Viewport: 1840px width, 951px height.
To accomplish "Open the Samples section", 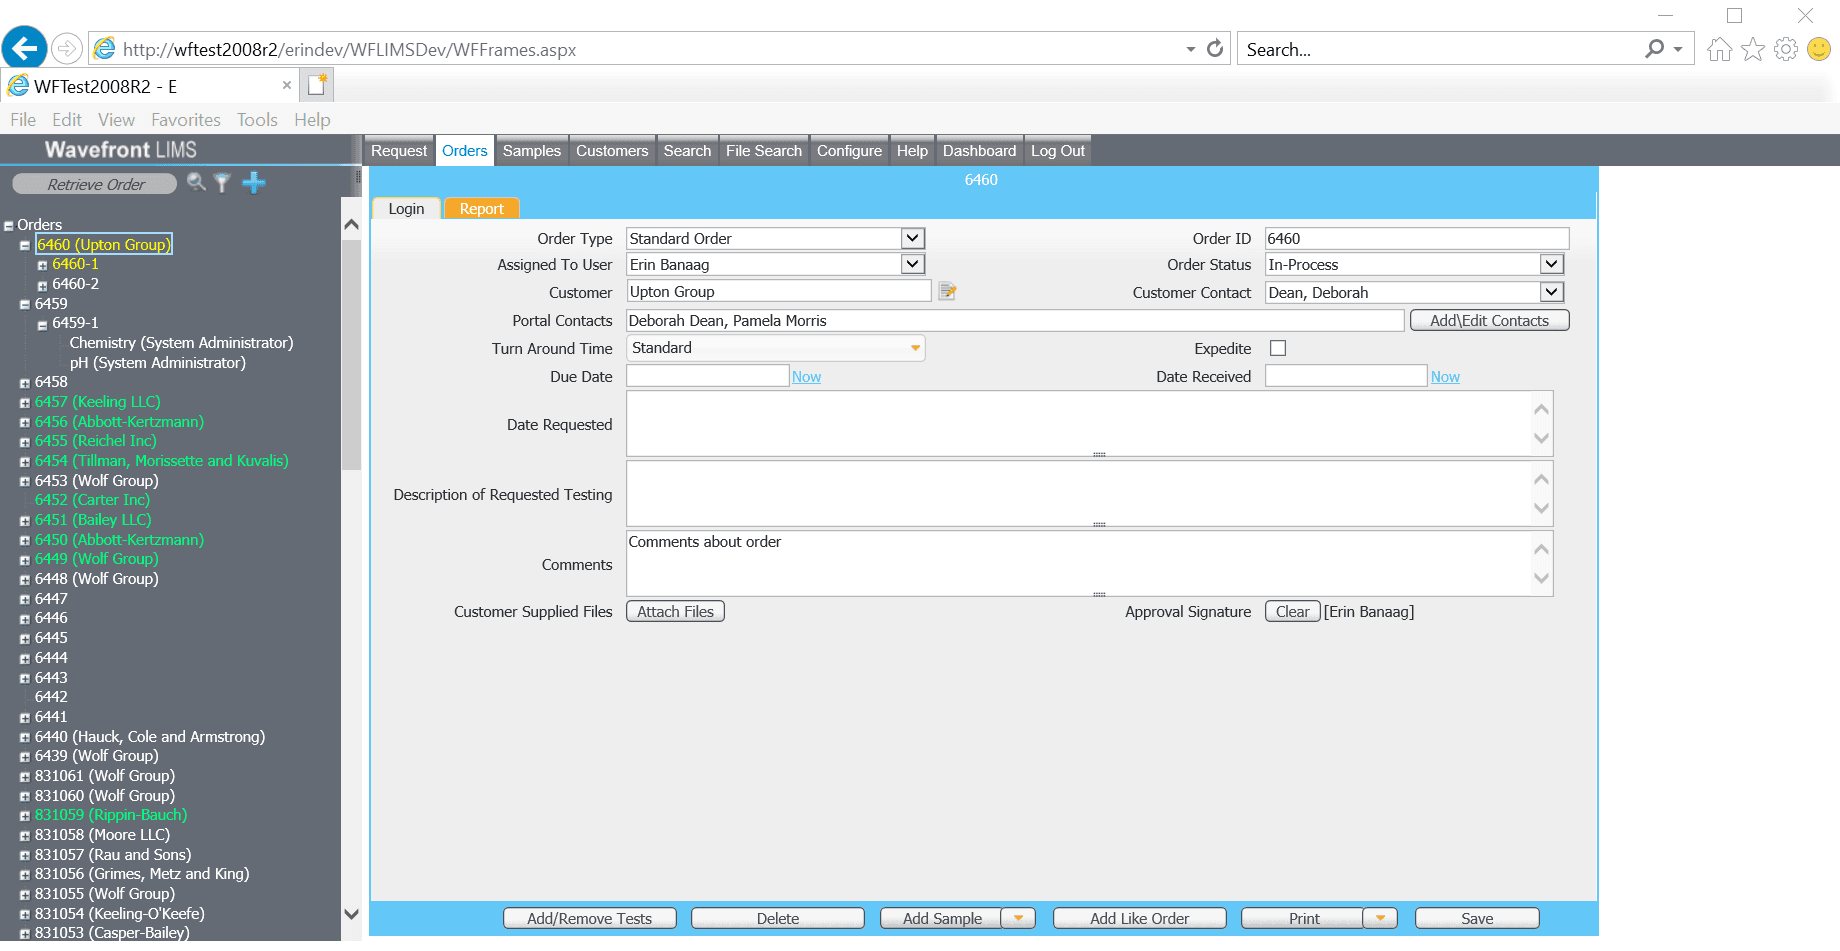I will 531,150.
